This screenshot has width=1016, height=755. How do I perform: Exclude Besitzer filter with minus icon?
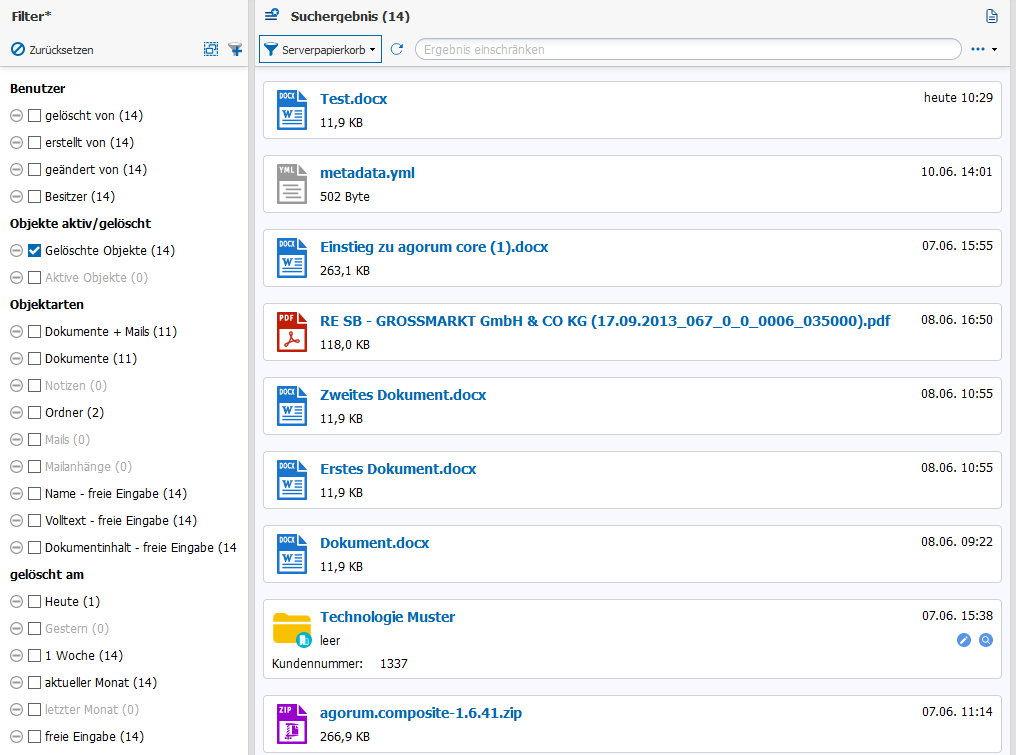(x=17, y=197)
